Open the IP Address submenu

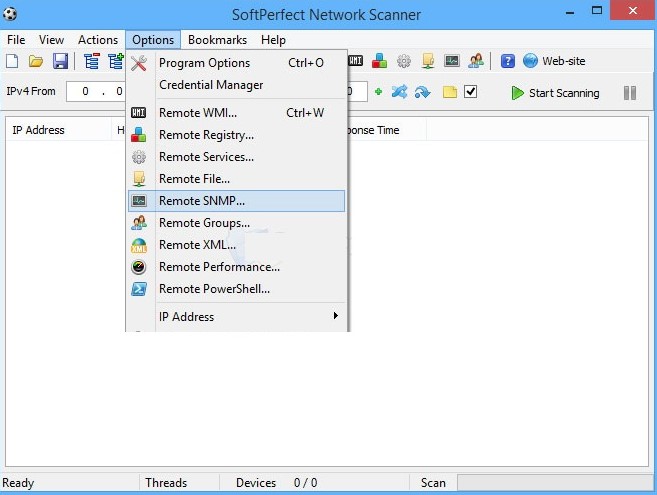tap(236, 316)
